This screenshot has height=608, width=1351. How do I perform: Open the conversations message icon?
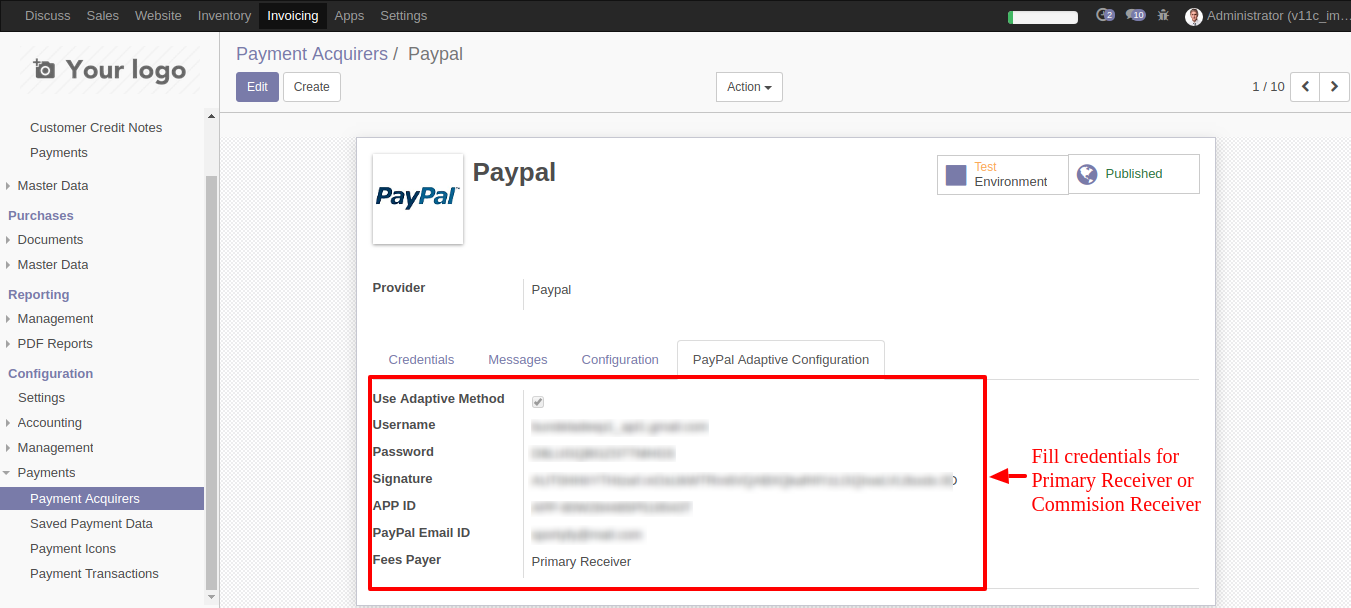tap(1135, 15)
